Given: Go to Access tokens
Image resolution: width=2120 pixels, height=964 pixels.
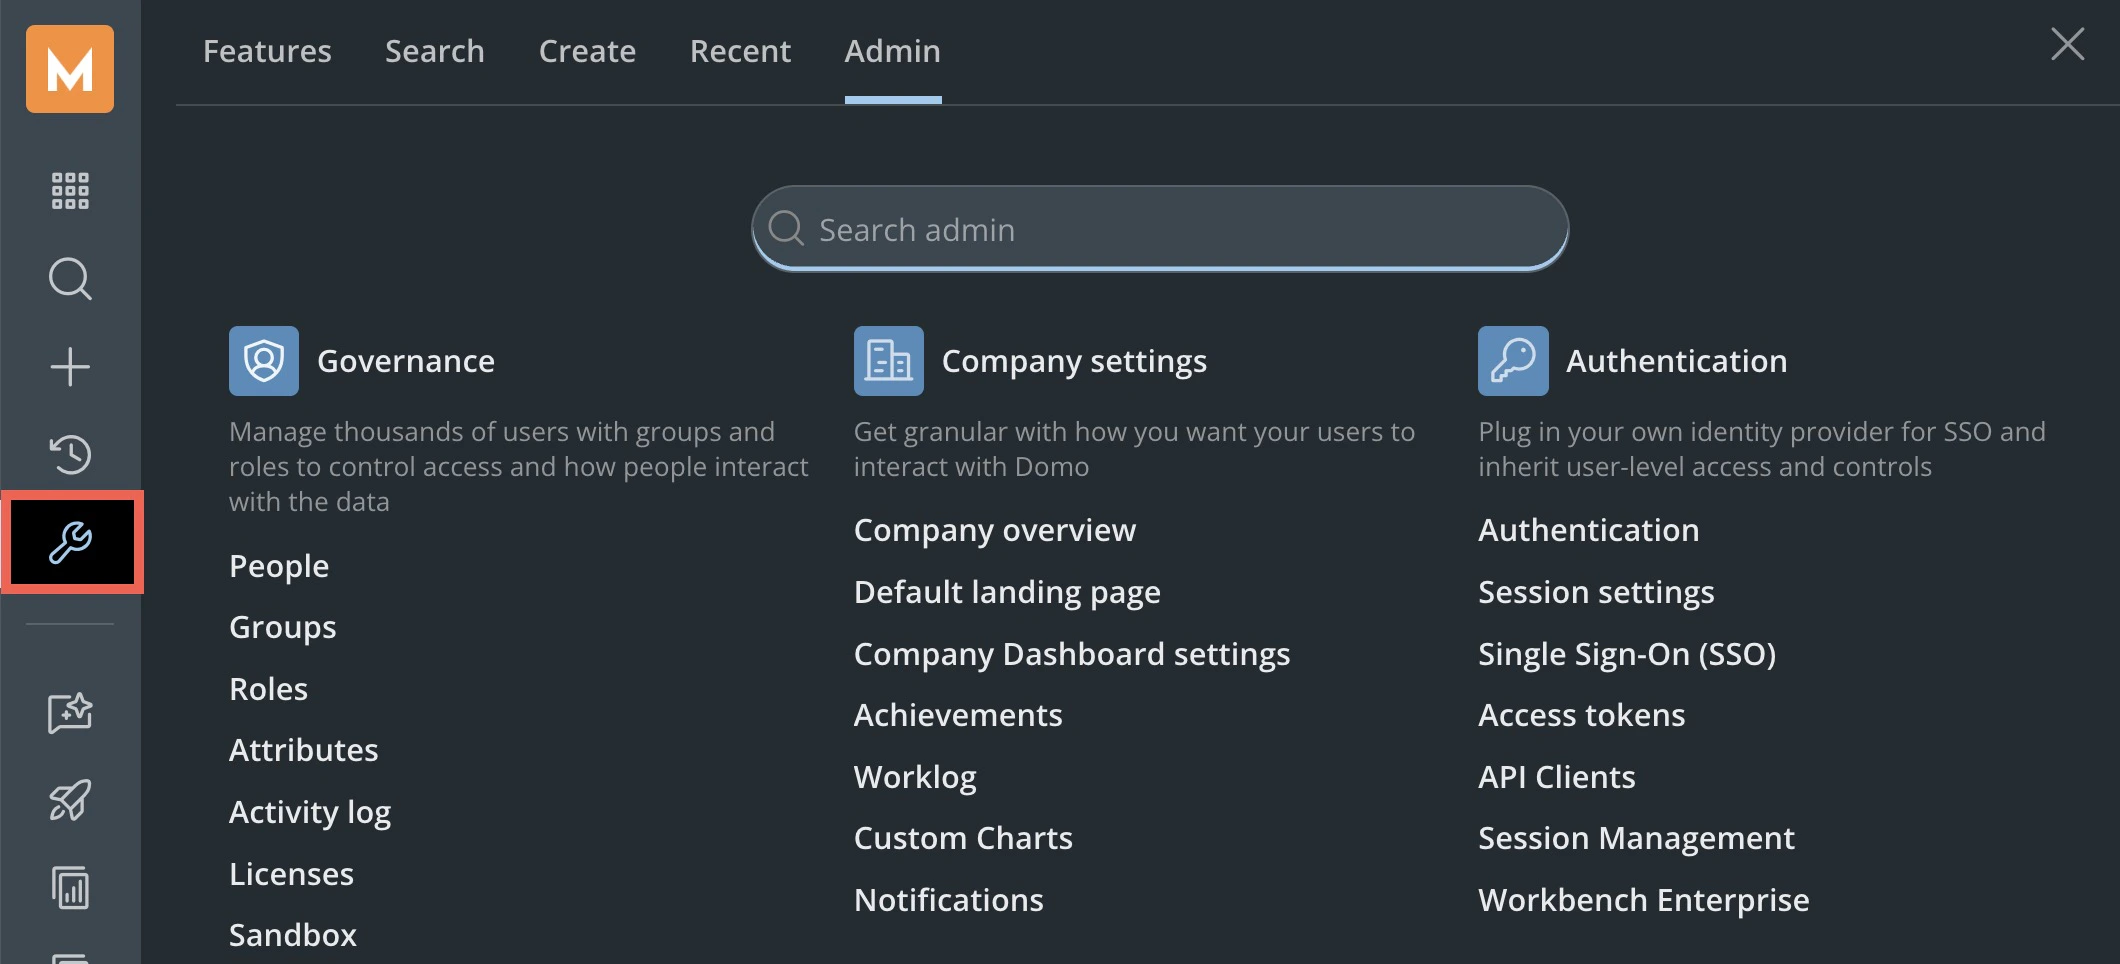Looking at the screenshot, I should click(x=1582, y=715).
